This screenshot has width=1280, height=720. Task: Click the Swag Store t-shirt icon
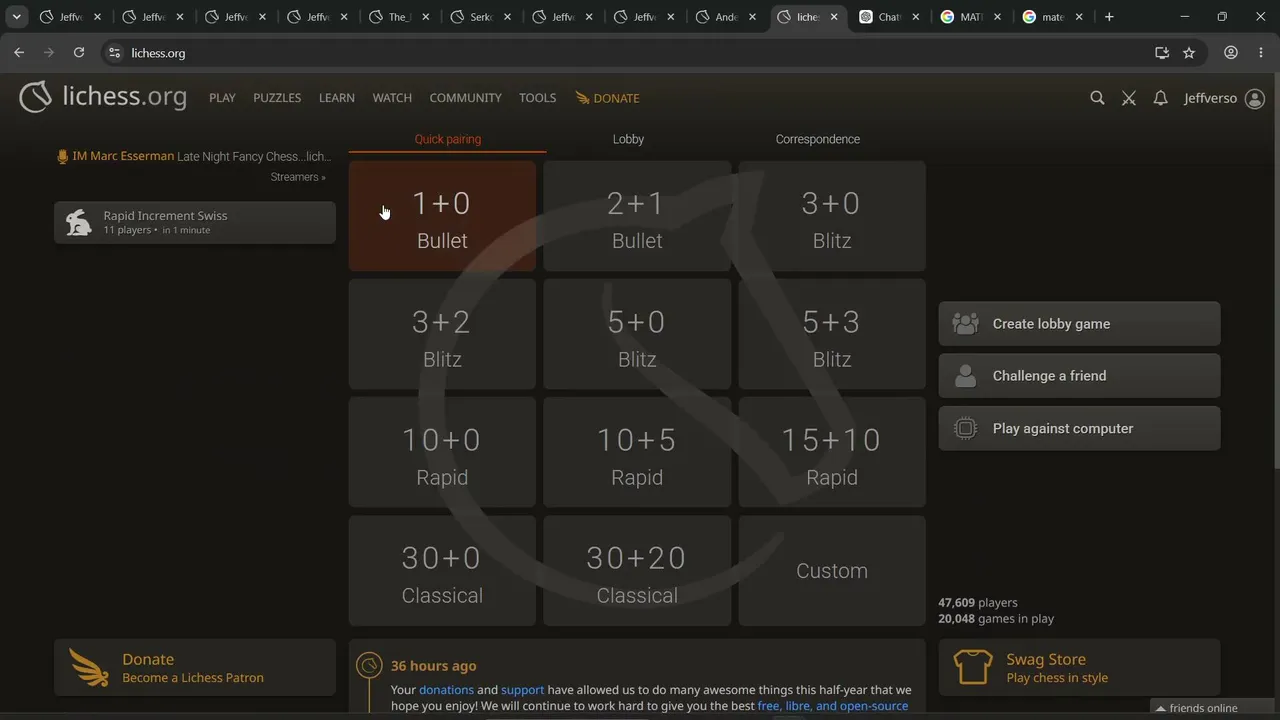click(973, 667)
